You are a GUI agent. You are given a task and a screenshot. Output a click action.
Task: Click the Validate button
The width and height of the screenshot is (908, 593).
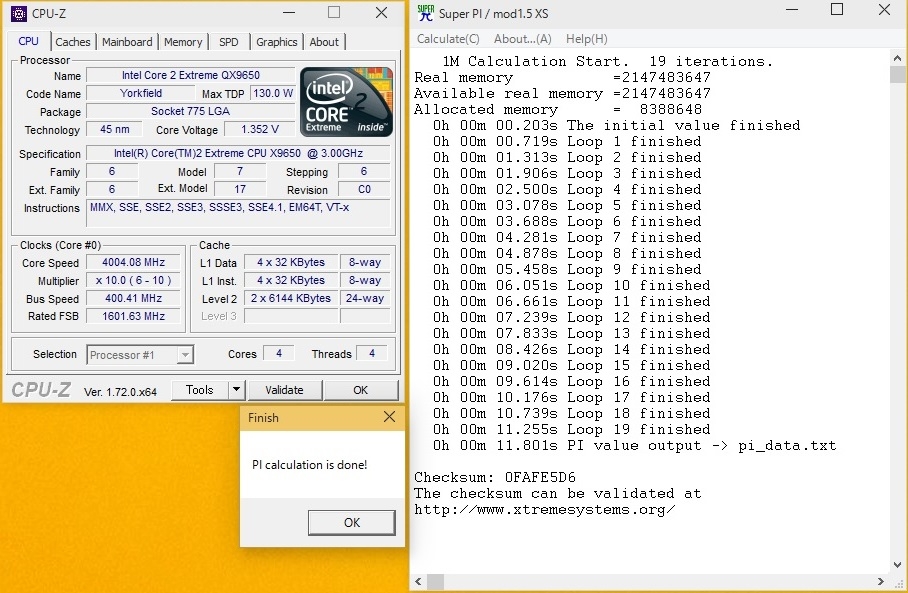tap(284, 390)
